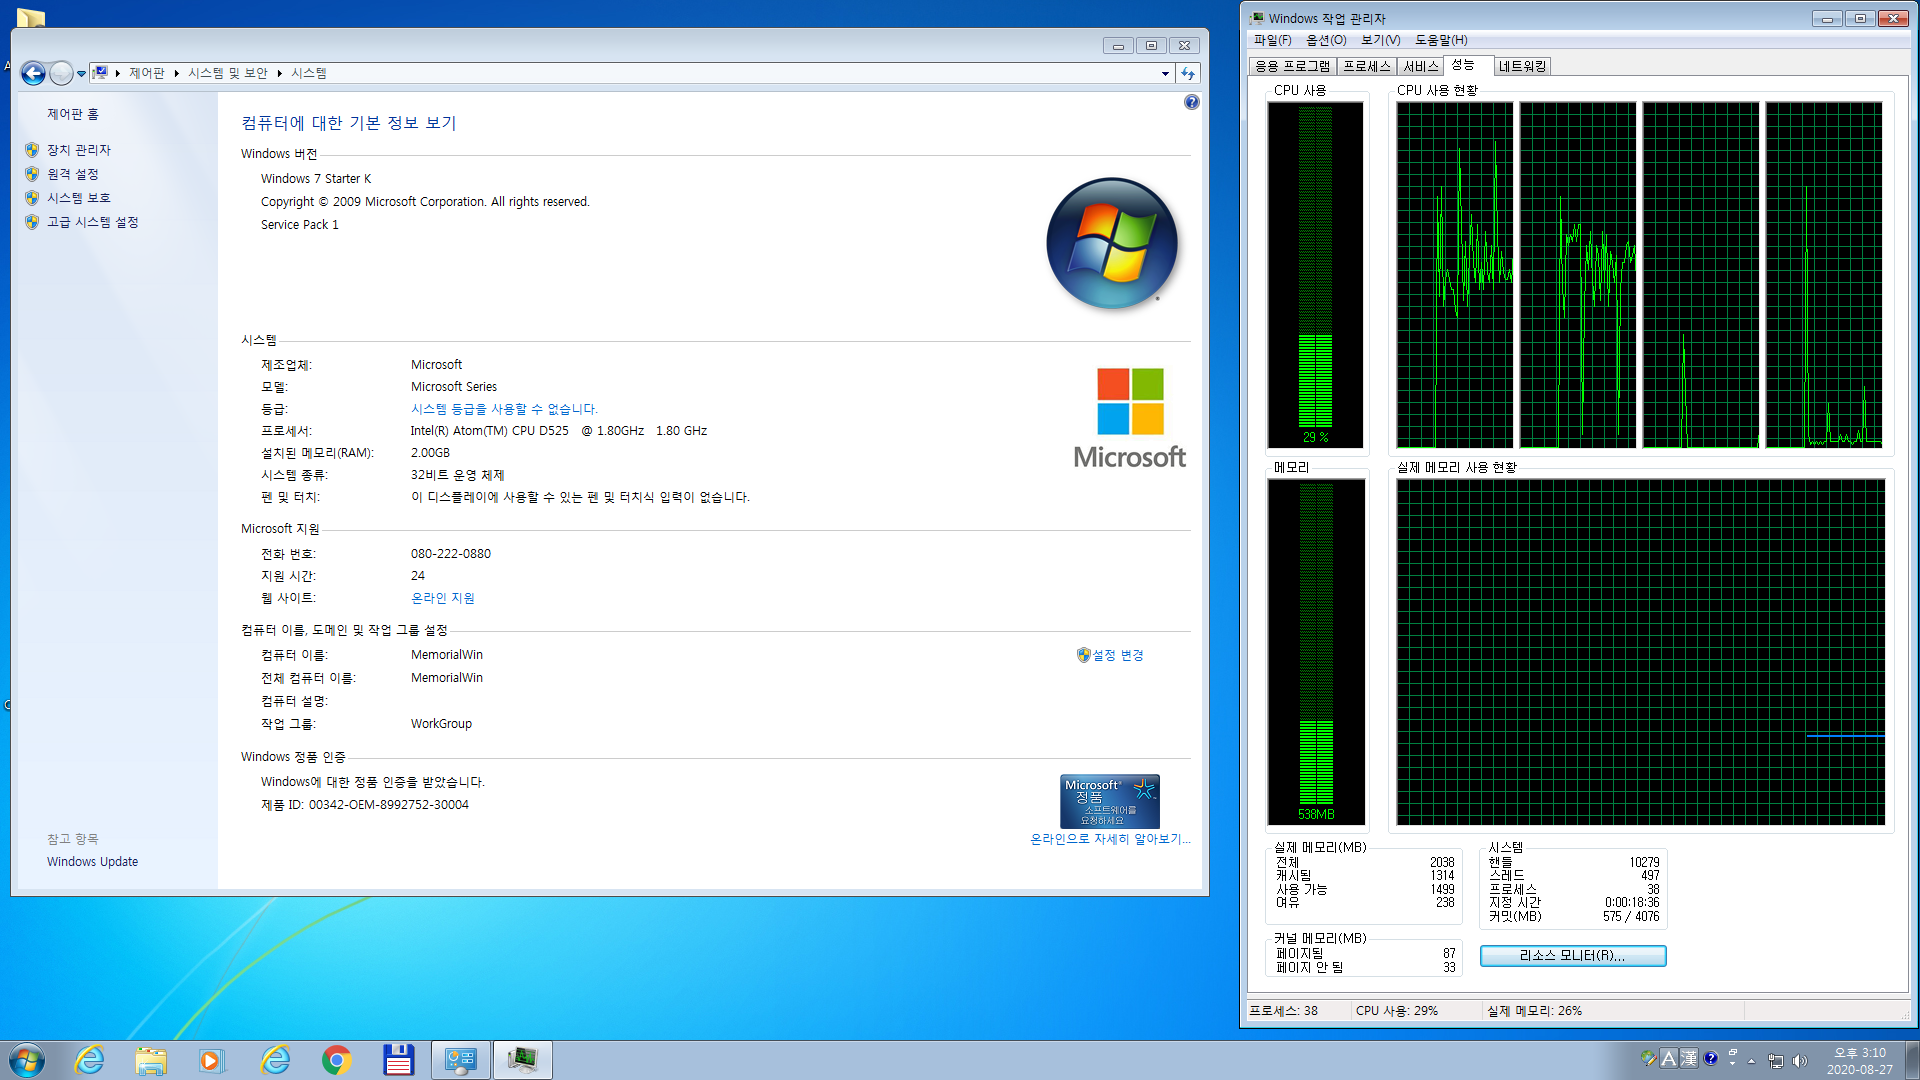Open 제어판 홈 in the sidebar
Image resolution: width=1920 pixels, height=1080 pixels.
pos(73,114)
